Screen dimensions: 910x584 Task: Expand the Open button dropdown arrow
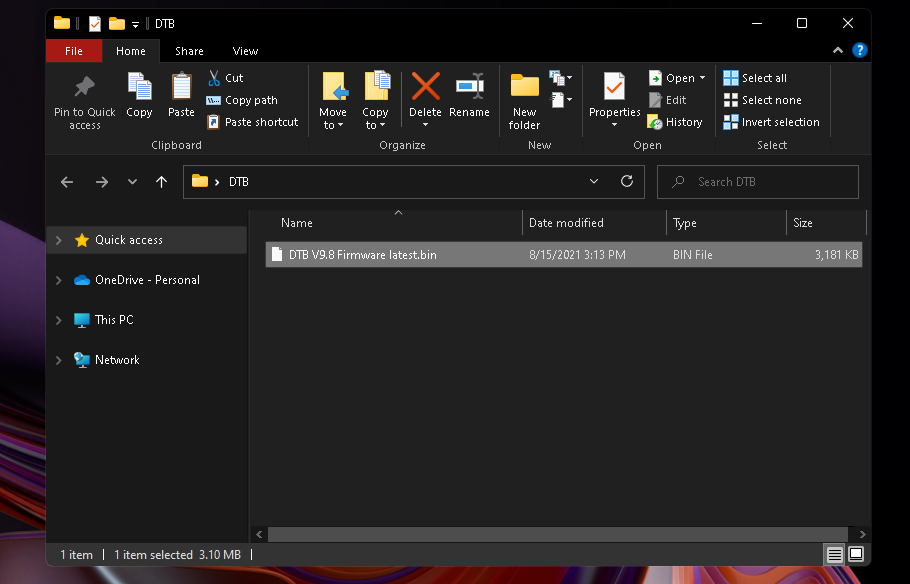coord(702,78)
